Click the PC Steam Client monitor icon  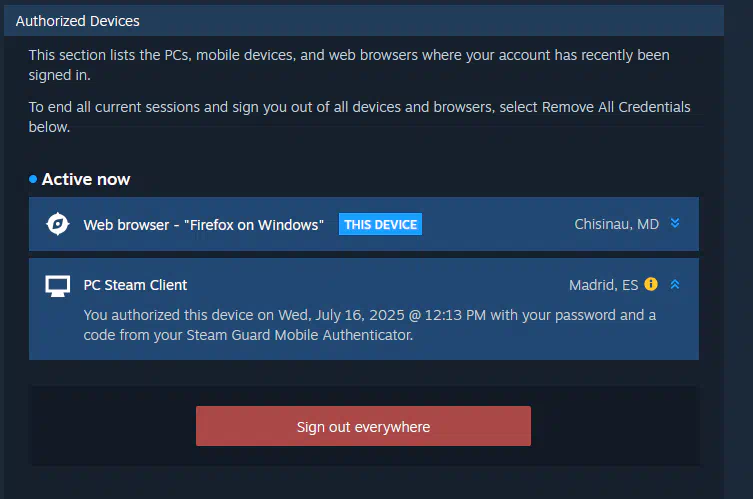click(x=58, y=286)
